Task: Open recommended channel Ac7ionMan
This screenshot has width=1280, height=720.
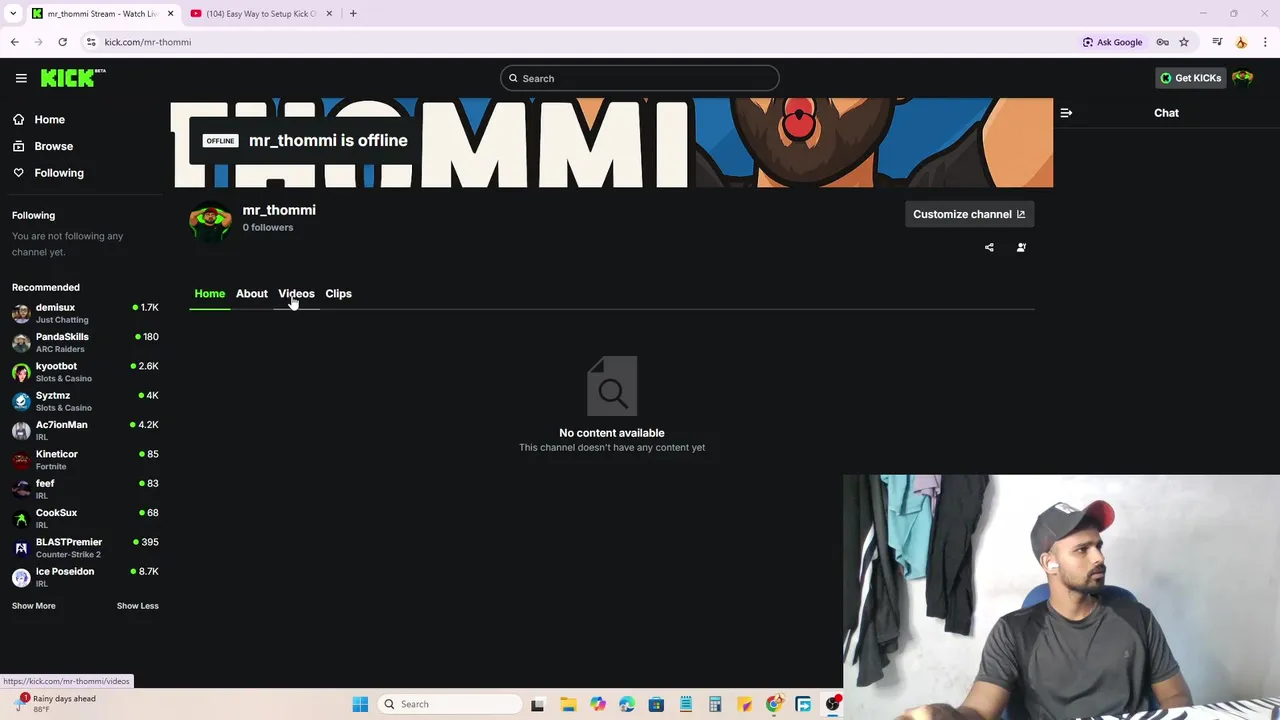Action: 85,430
